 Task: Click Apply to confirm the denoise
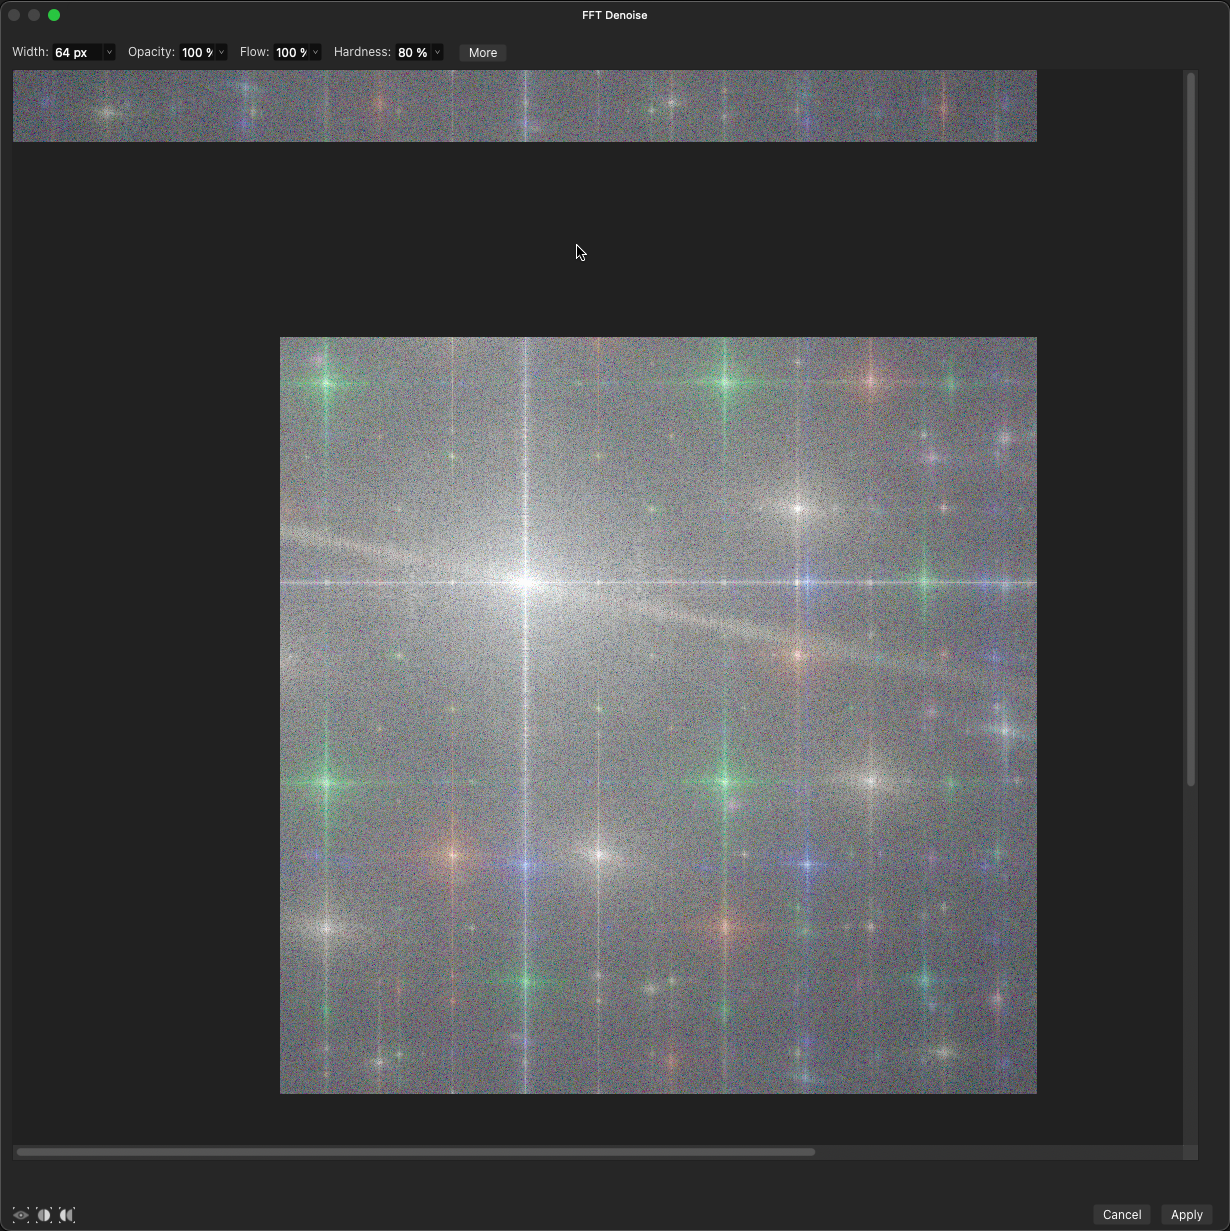click(1187, 1214)
